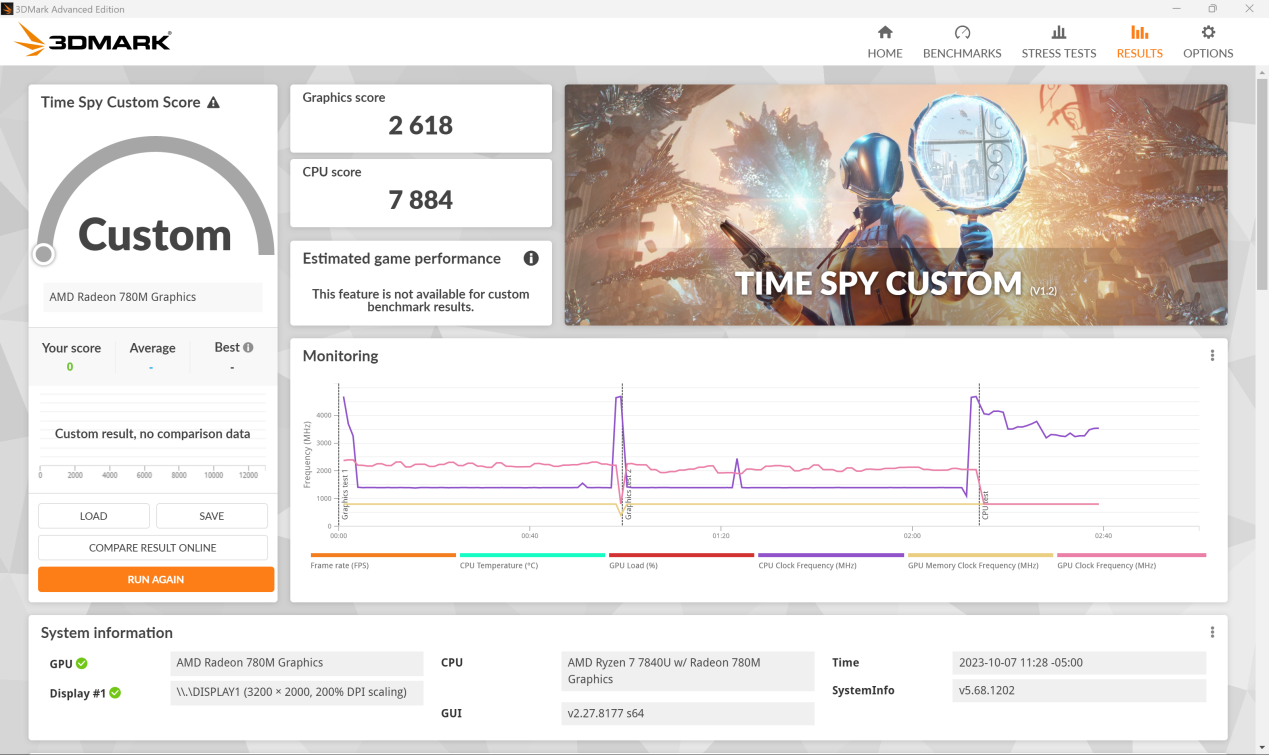The image size is (1269, 755).
Task: Click the 3DMark logo
Action: [94, 40]
